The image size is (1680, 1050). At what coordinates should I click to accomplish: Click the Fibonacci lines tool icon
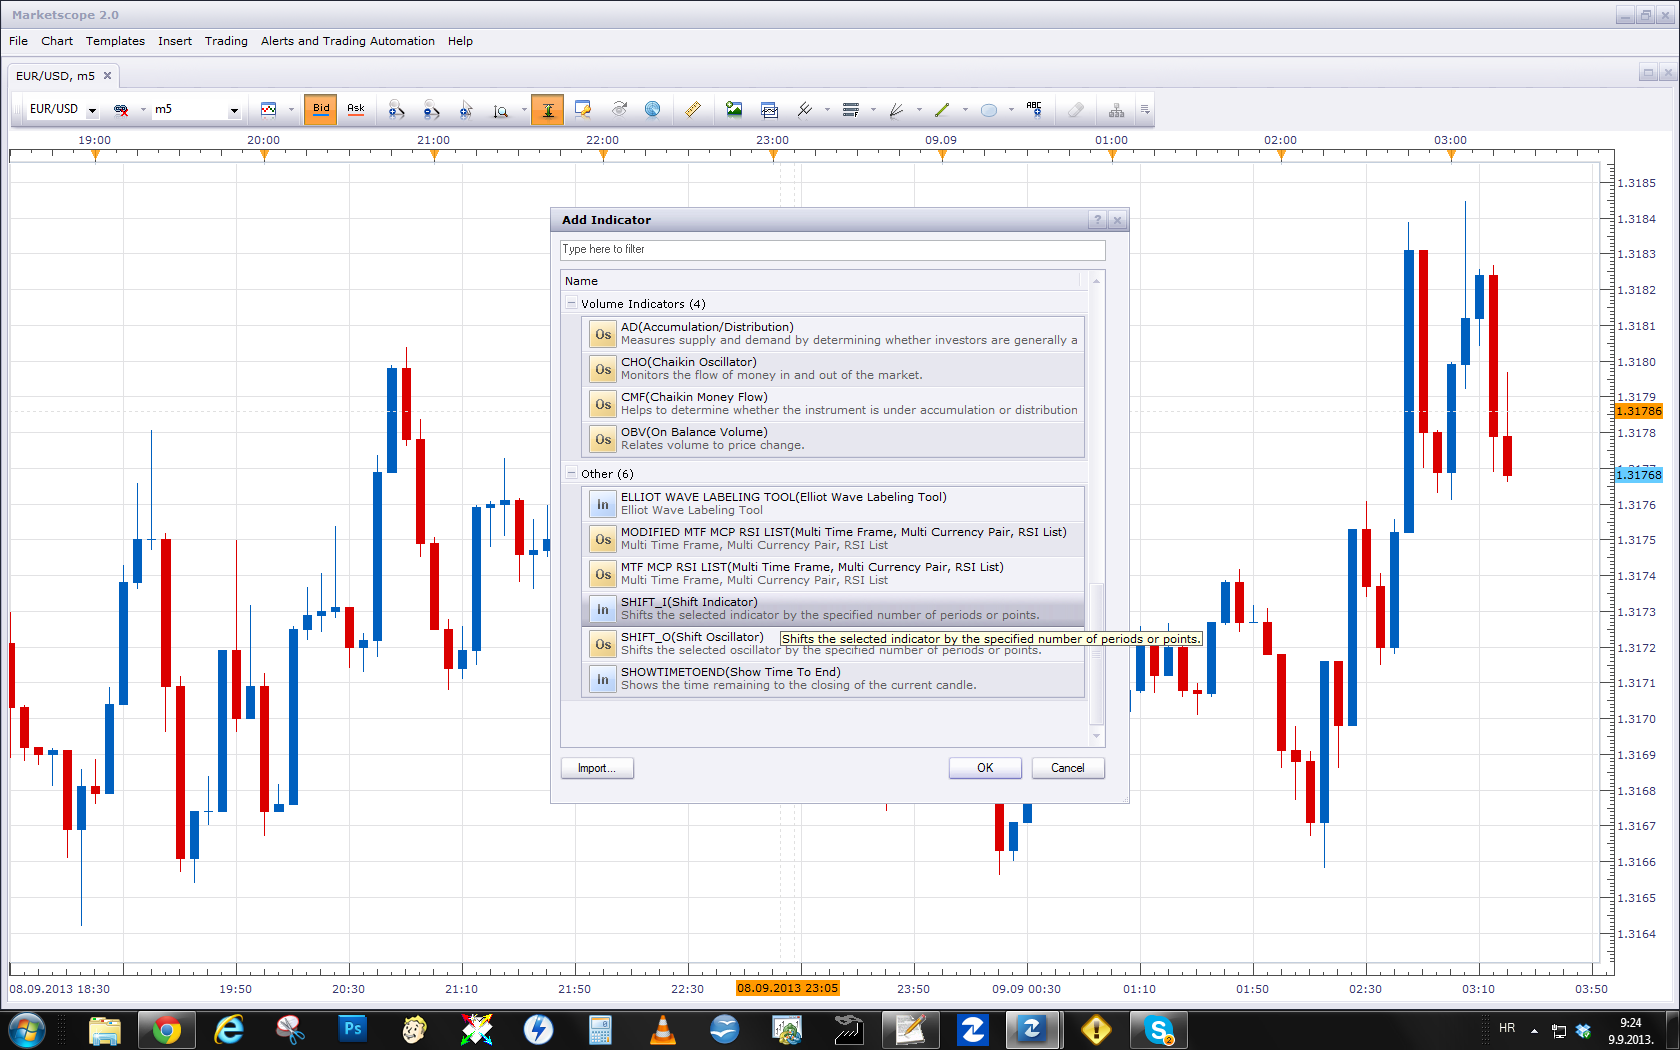click(851, 109)
